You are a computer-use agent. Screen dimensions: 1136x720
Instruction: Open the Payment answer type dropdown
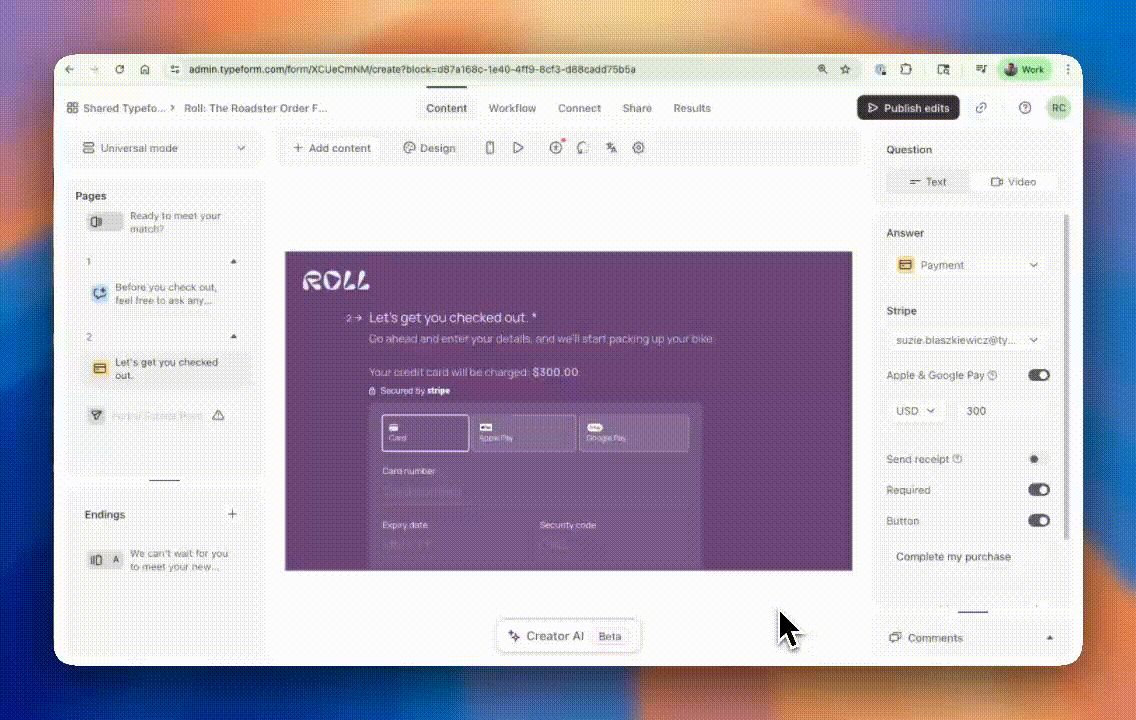tap(968, 265)
